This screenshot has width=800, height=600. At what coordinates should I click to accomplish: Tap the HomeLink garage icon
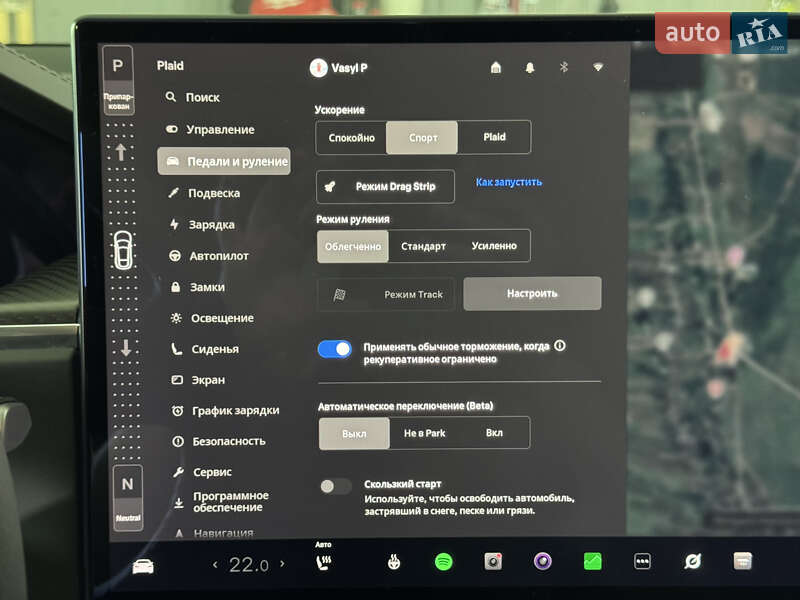(495, 67)
